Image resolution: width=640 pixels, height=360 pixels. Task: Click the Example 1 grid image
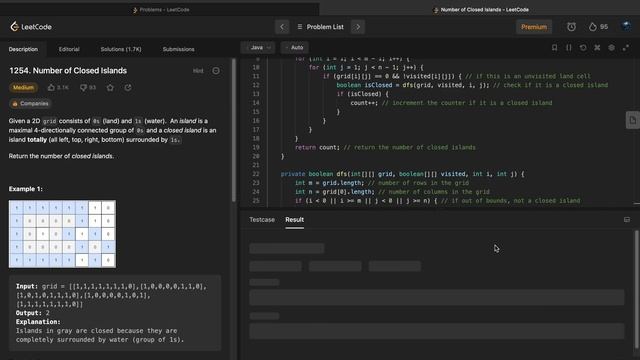coord(62,234)
